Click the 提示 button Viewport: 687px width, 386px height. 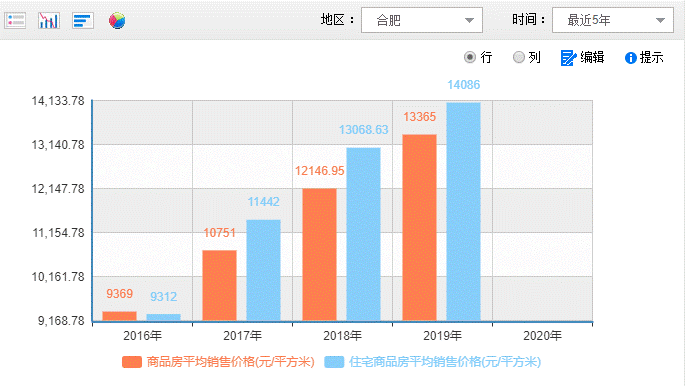click(x=644, y=57)
